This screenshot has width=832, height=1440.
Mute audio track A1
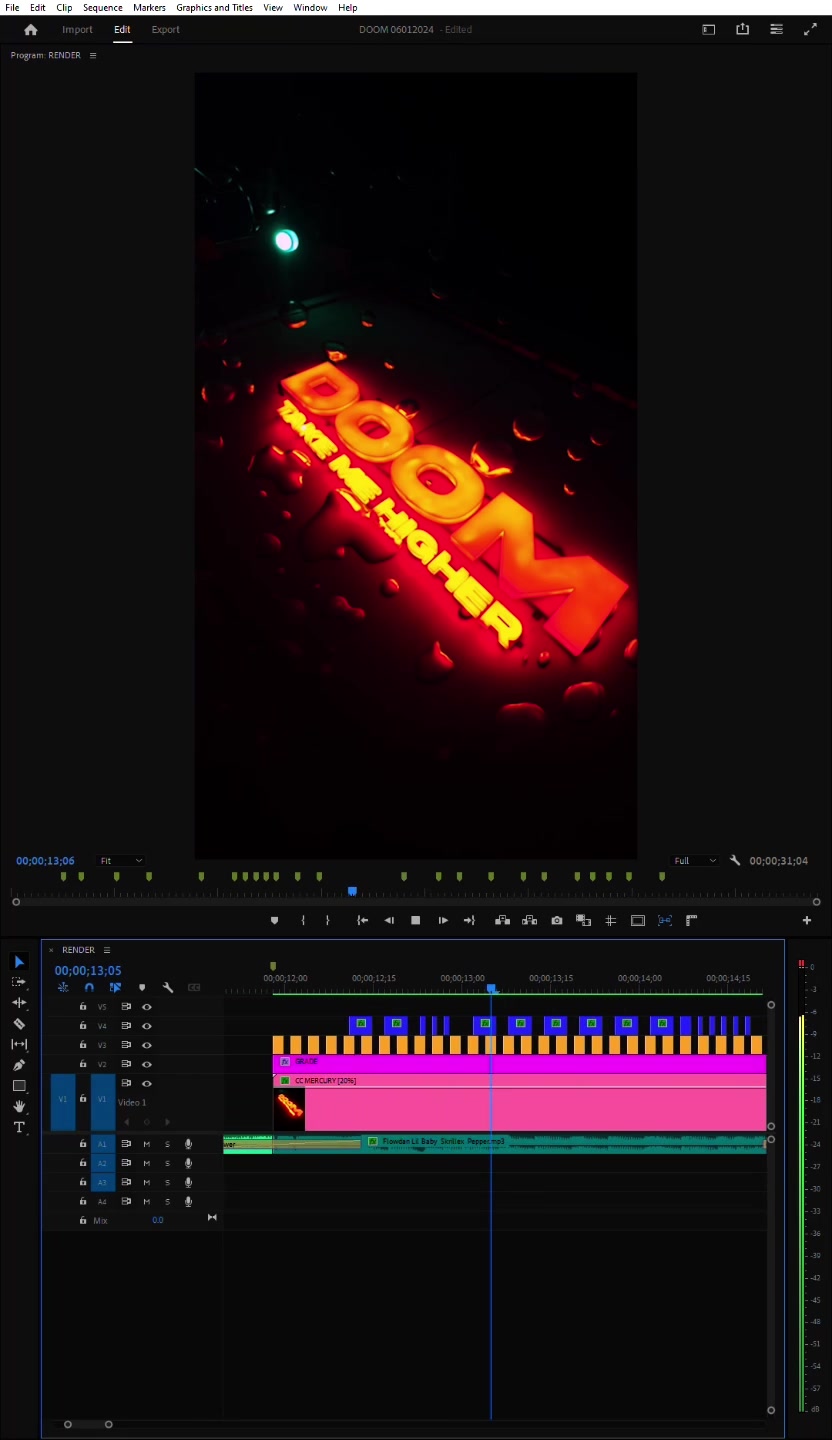click(x=147, y=1144)
